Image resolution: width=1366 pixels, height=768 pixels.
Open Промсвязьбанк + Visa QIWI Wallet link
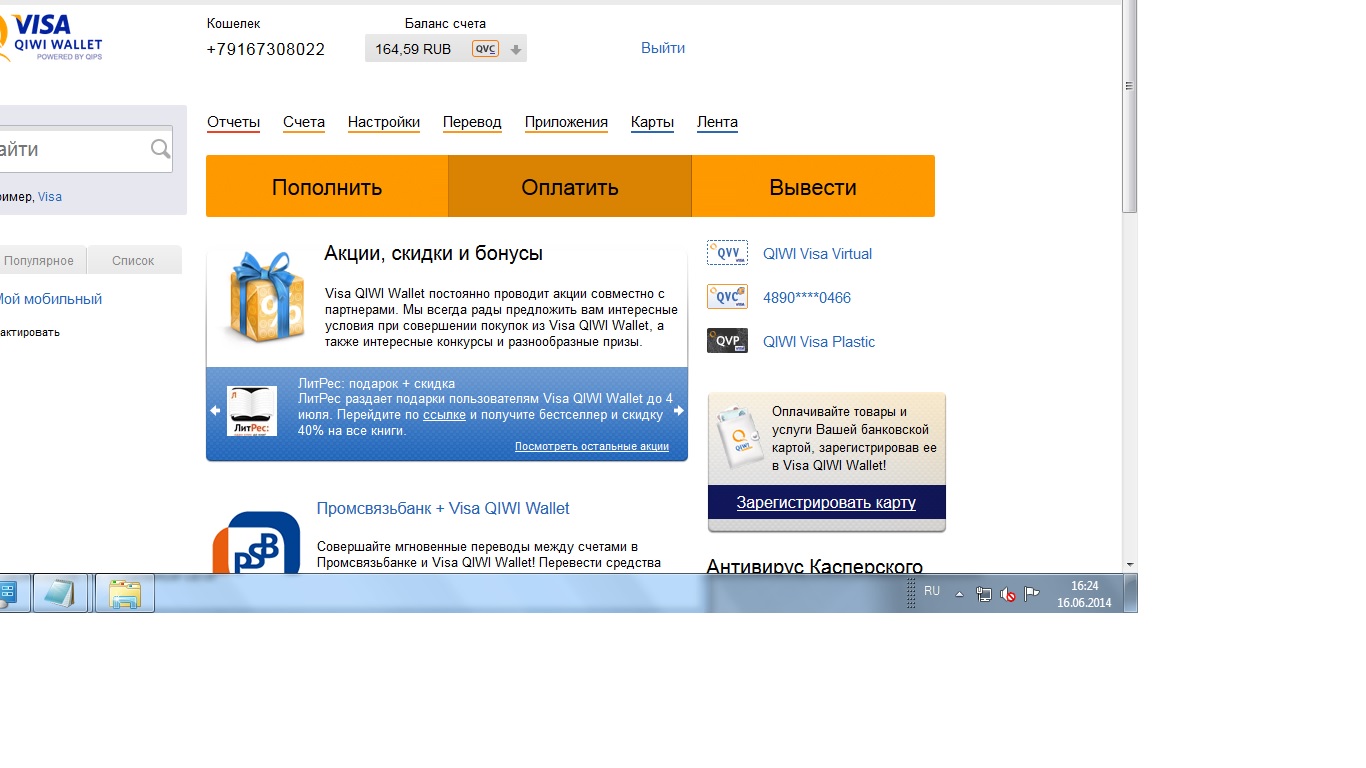443,508
